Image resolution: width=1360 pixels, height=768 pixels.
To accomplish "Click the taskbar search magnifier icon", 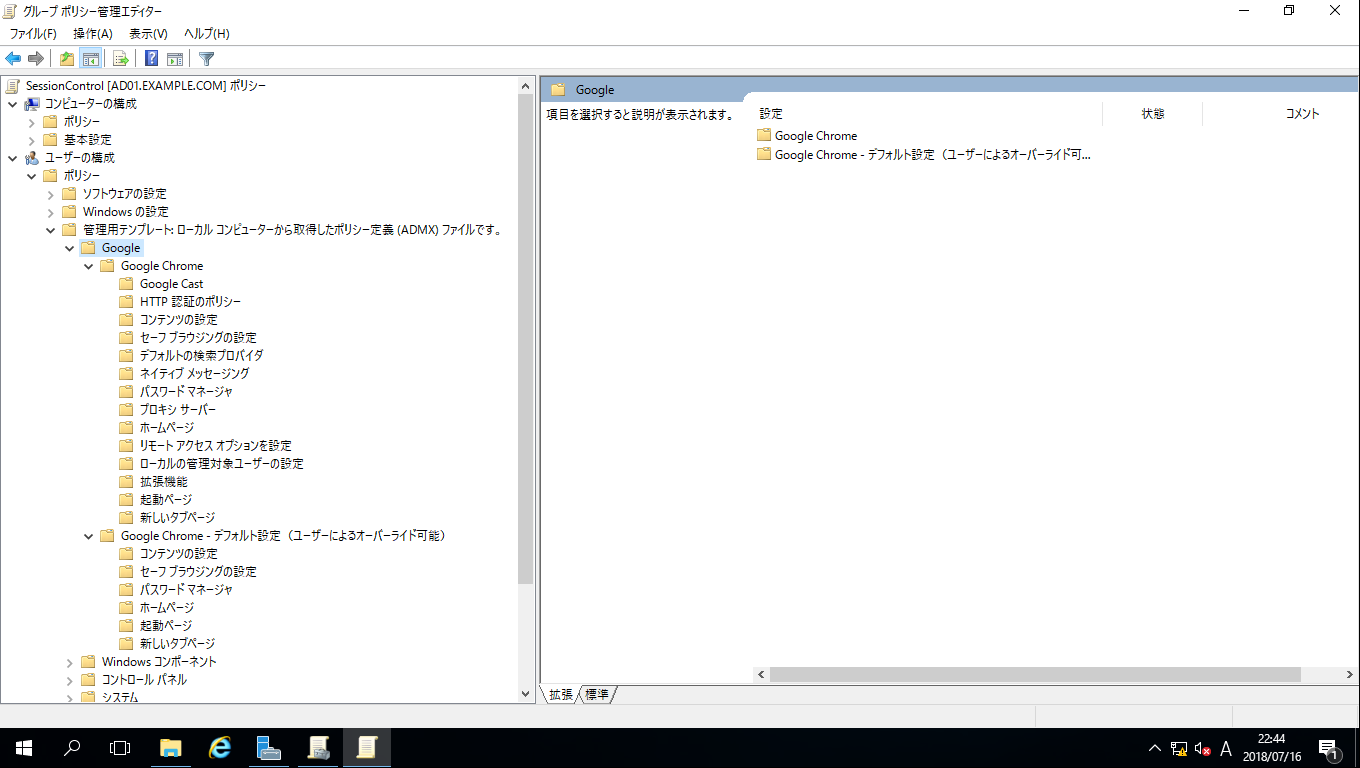I will pyautogui.click(x=72, y=747).
